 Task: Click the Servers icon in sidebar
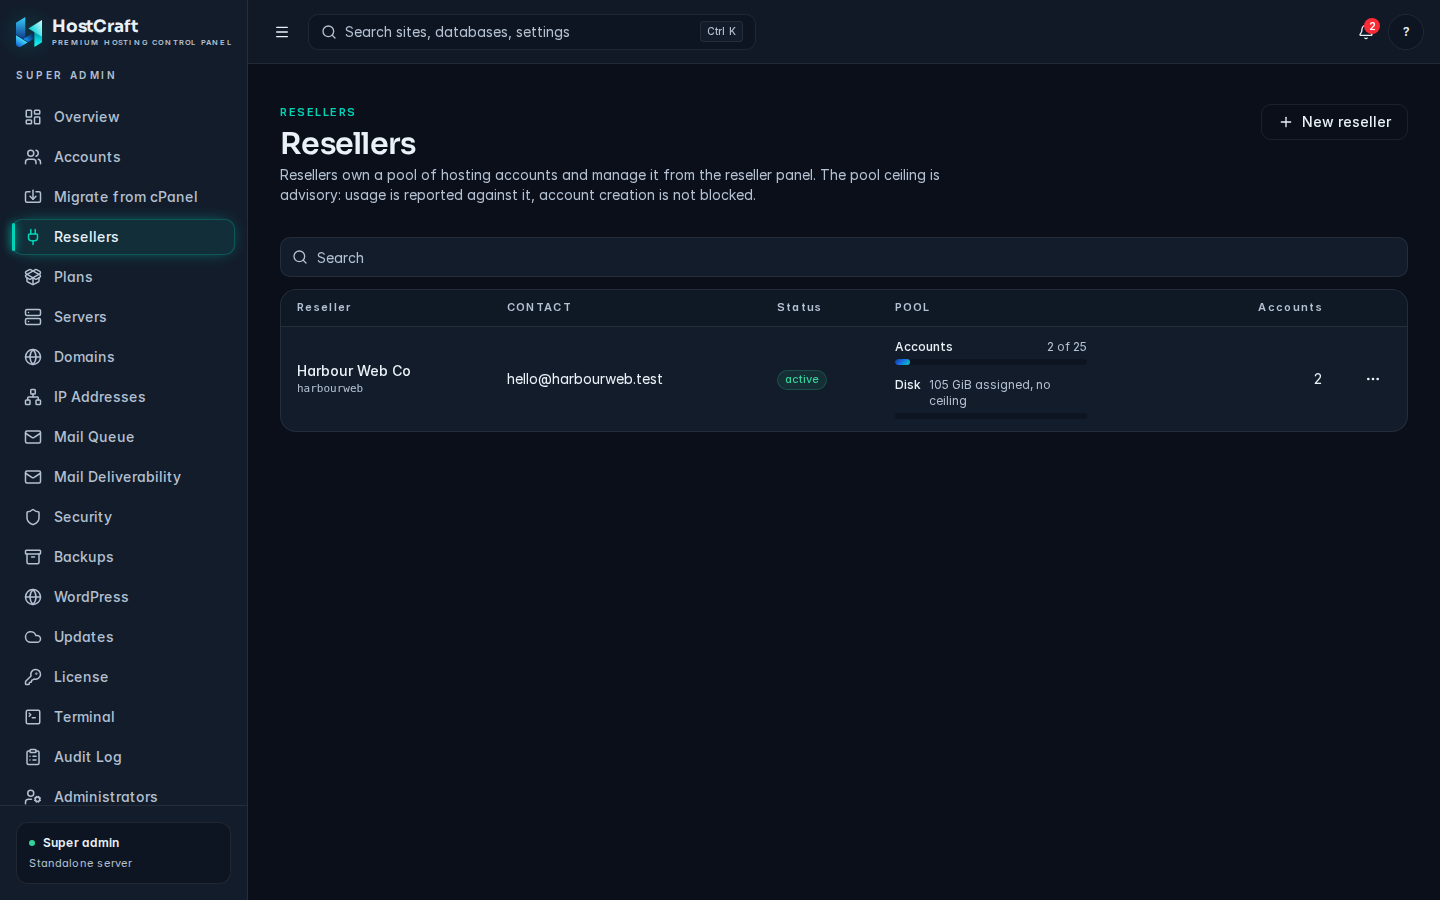click(x=33, y=317)
